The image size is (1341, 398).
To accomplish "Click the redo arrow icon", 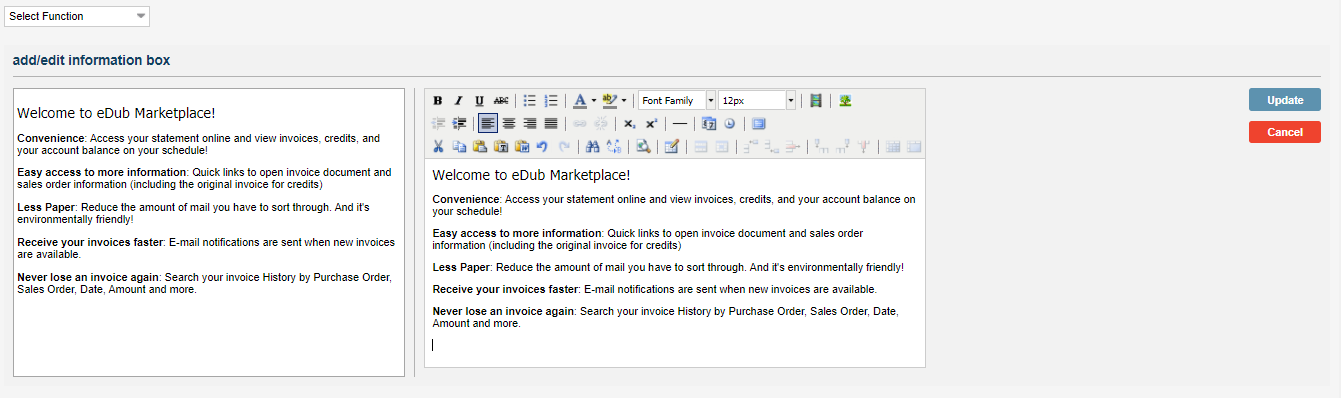I will [x=564, y=146].
